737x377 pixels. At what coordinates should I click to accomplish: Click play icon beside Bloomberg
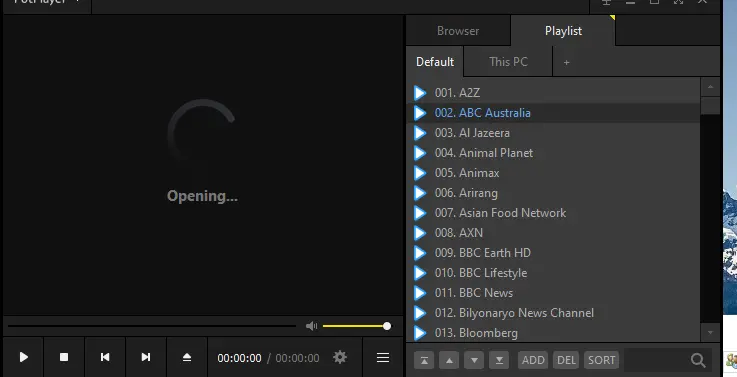(x=420, y=333)
